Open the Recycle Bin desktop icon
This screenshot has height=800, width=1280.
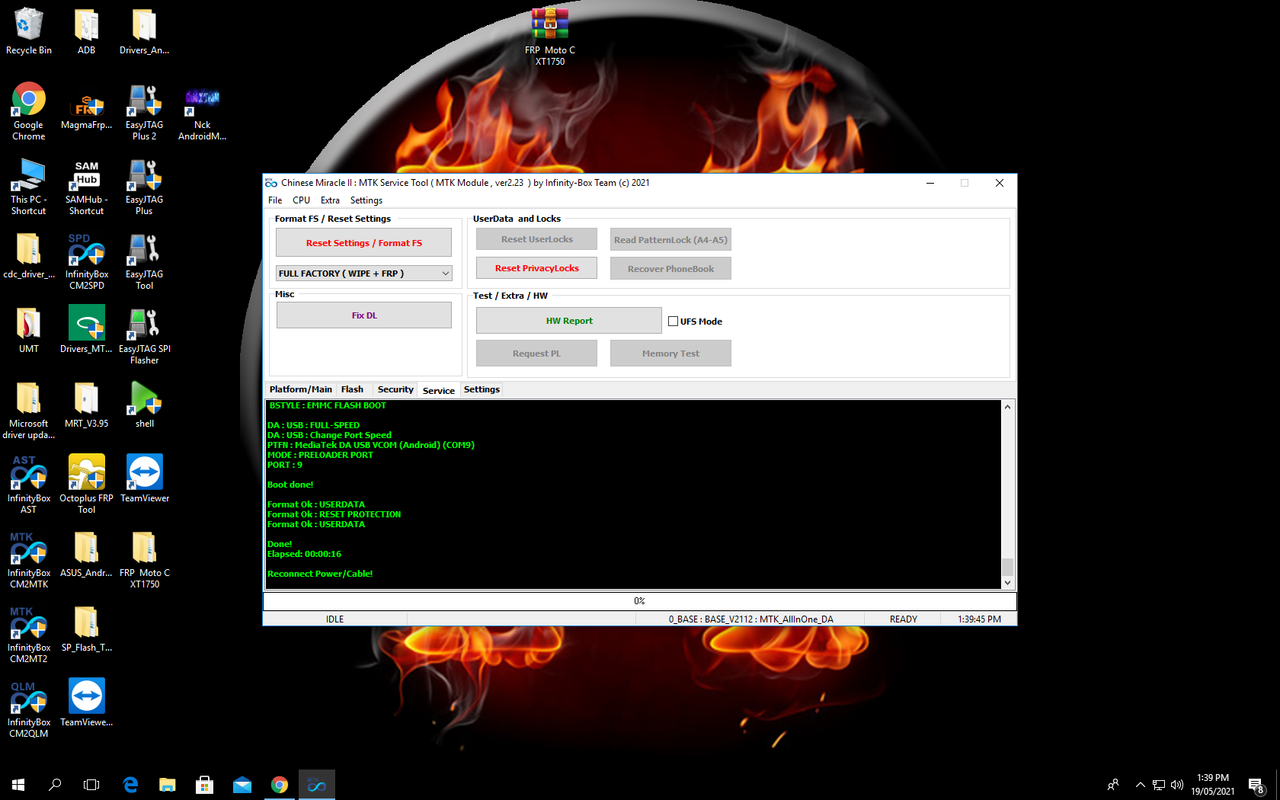tap(29, 32)
